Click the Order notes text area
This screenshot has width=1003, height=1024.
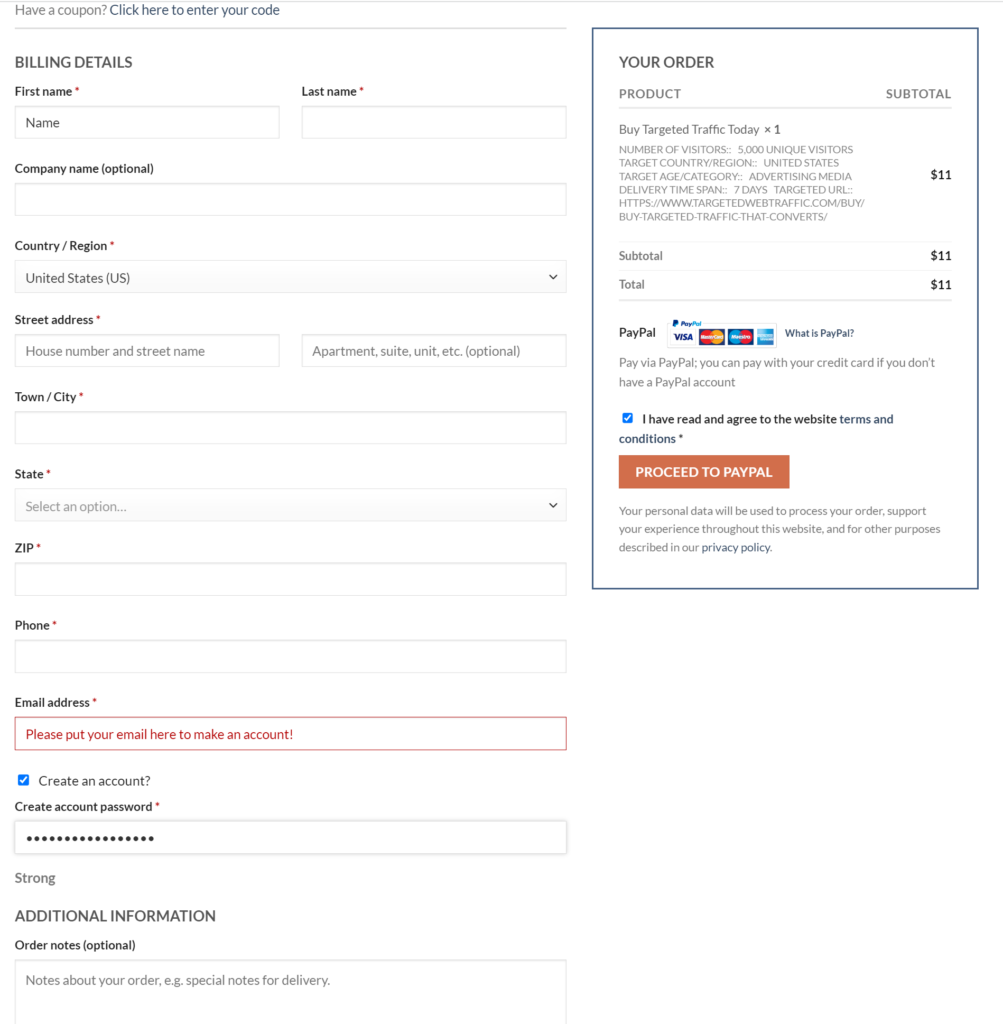291,992
